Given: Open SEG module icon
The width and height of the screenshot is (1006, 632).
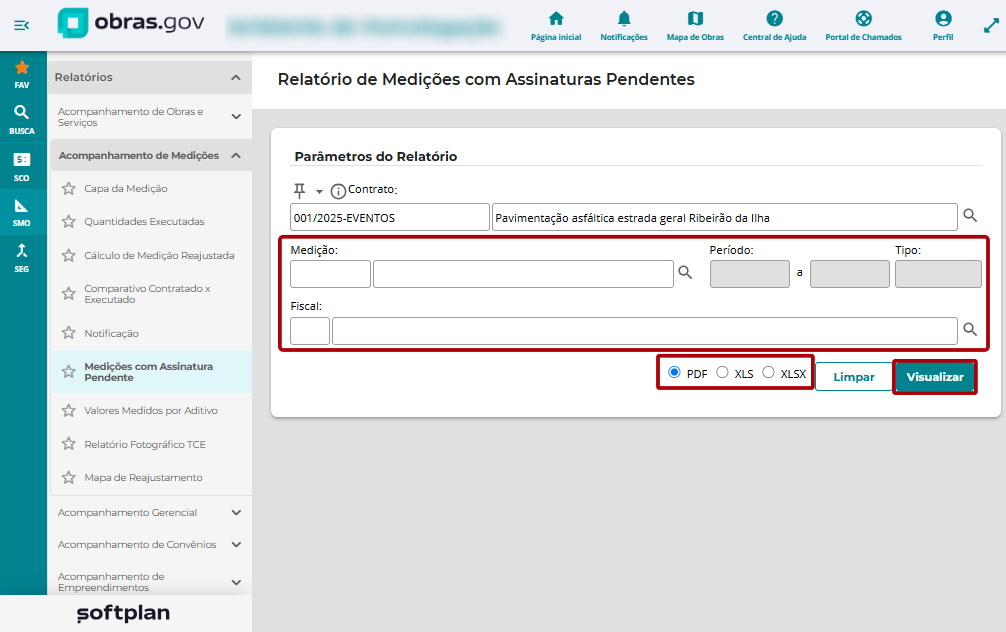Looking at the screenshot, I should (x=22, y=258).
